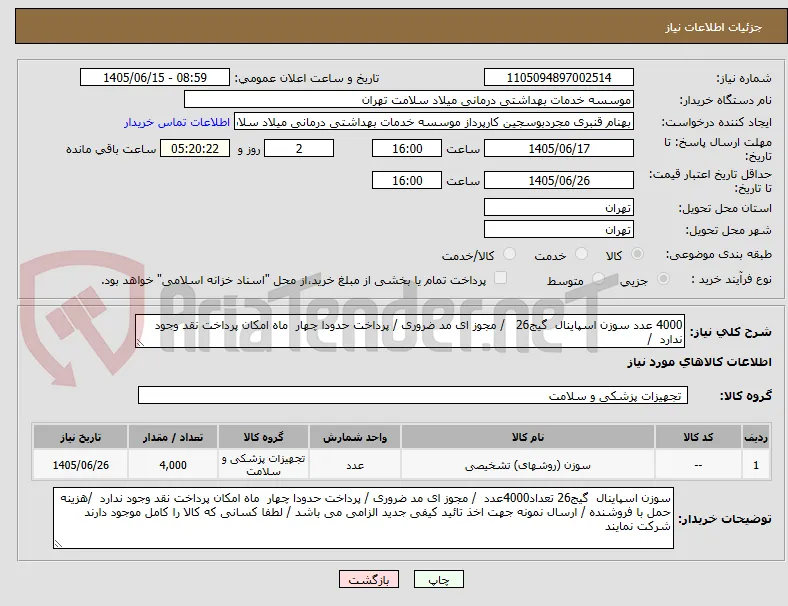Select the خدمت radio button
Screen dimensions: 788x606
[x=581, y=254]
